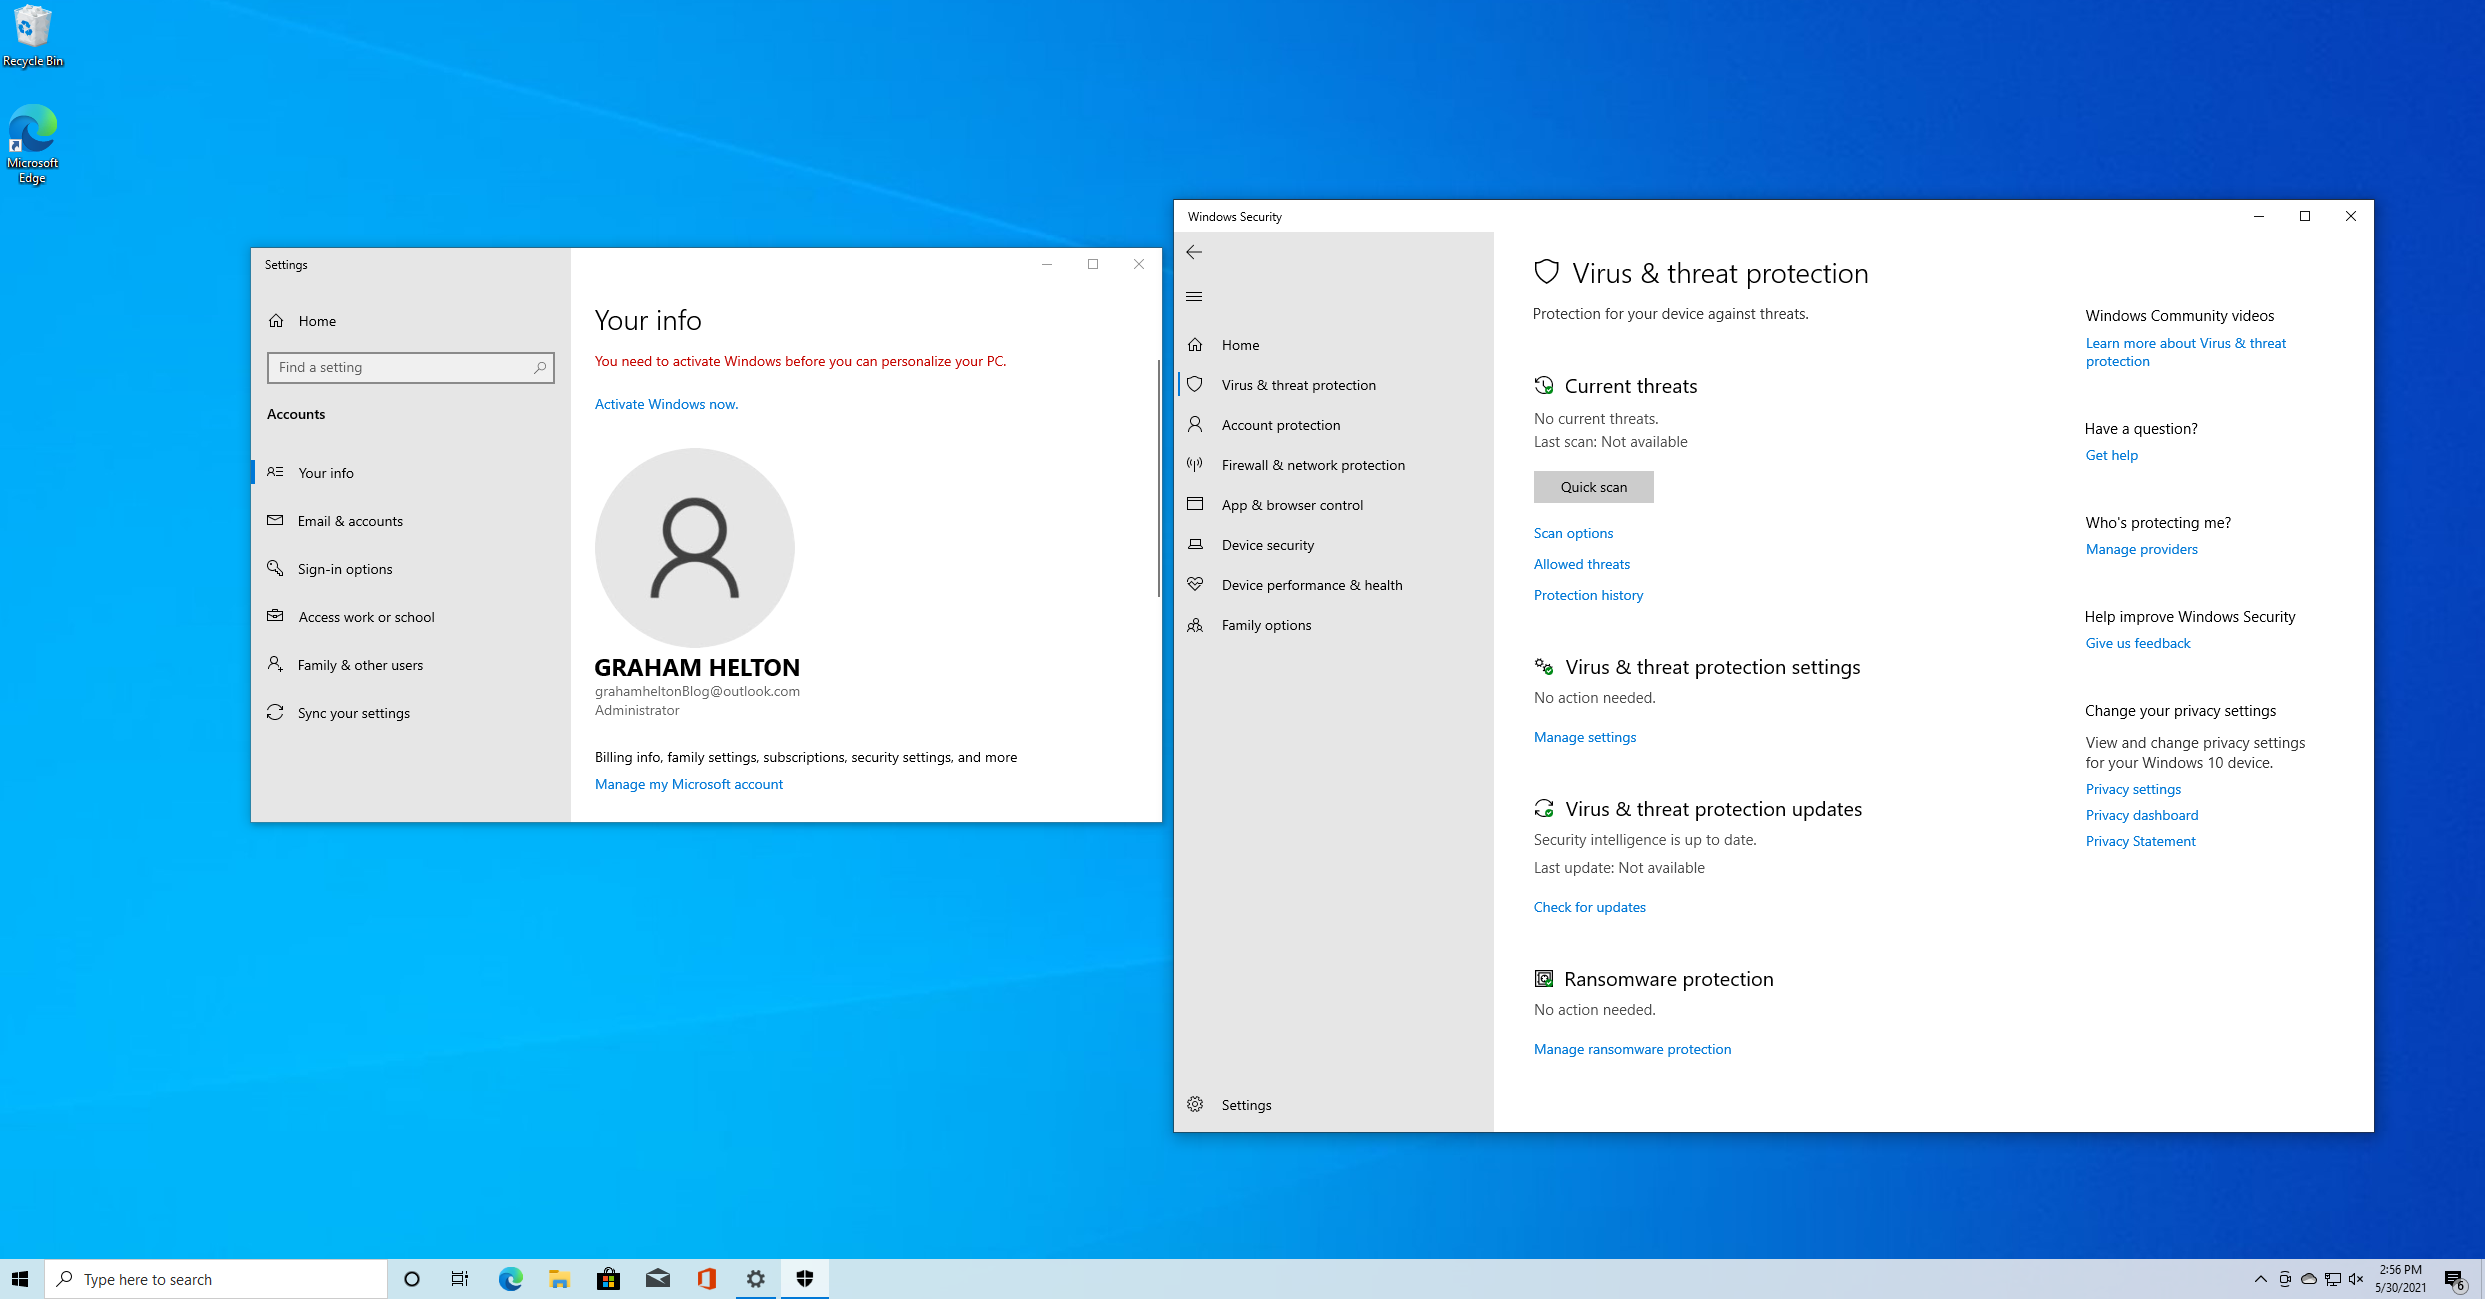Open Mail app from the taskbar
2485x1299 pixels.
(657, 1279)
